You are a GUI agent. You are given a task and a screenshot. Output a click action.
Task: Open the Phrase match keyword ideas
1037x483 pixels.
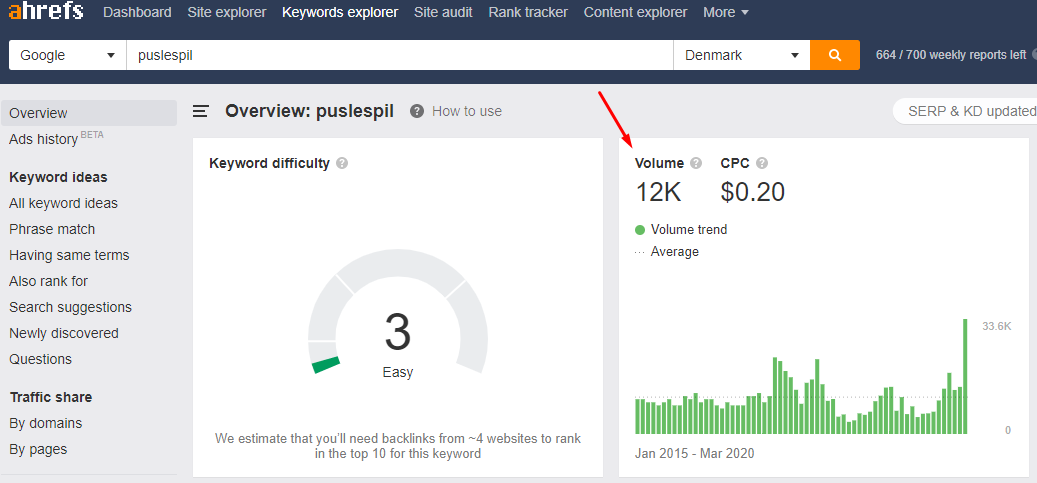click(52, 229)
